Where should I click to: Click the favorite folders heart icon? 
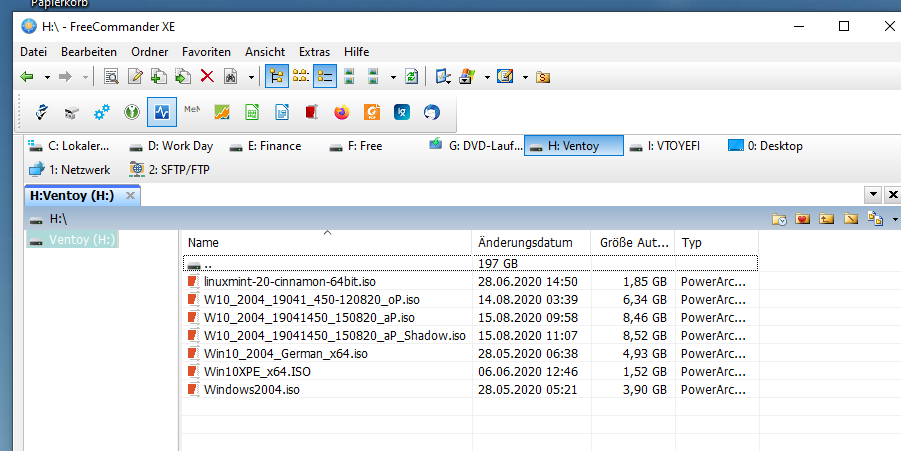(x=803, y=219)
